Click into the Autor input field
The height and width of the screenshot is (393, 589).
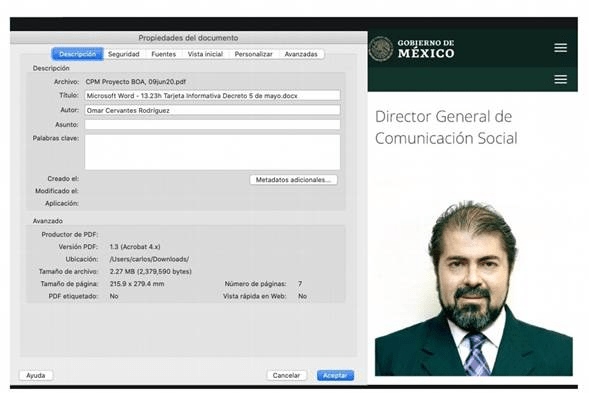212,110
